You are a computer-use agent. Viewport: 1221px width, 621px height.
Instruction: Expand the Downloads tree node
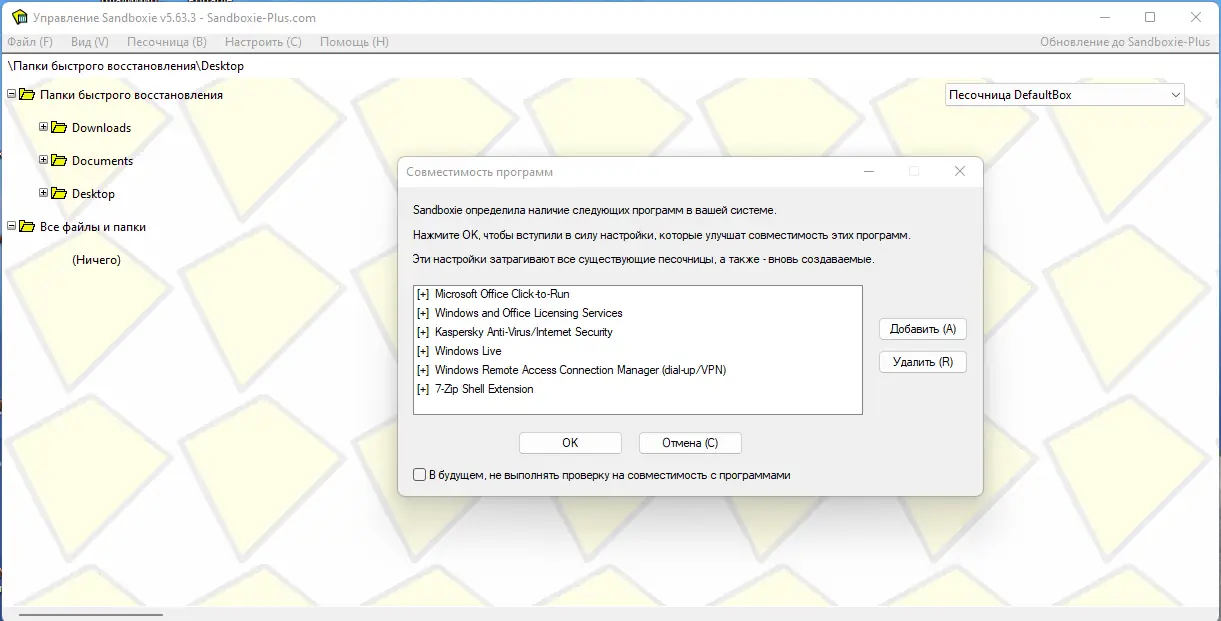point(43,128)
